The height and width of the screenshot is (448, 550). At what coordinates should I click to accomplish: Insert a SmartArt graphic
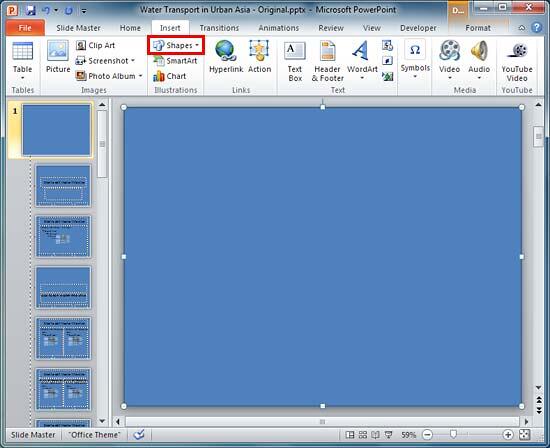175,61
